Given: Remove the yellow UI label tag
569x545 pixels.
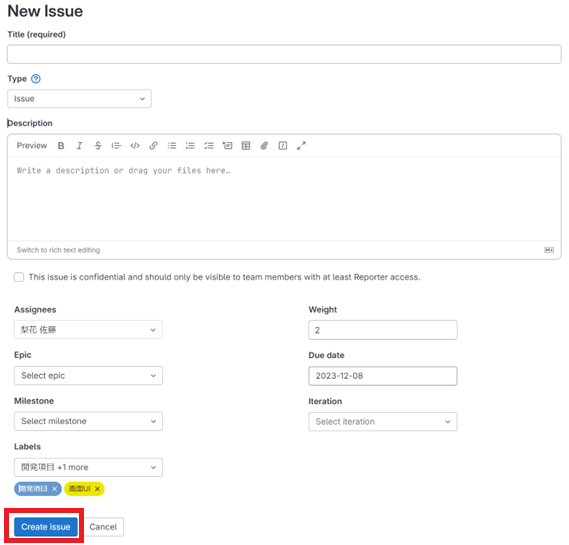Looking at the screenshot, I should click(97, 489).
